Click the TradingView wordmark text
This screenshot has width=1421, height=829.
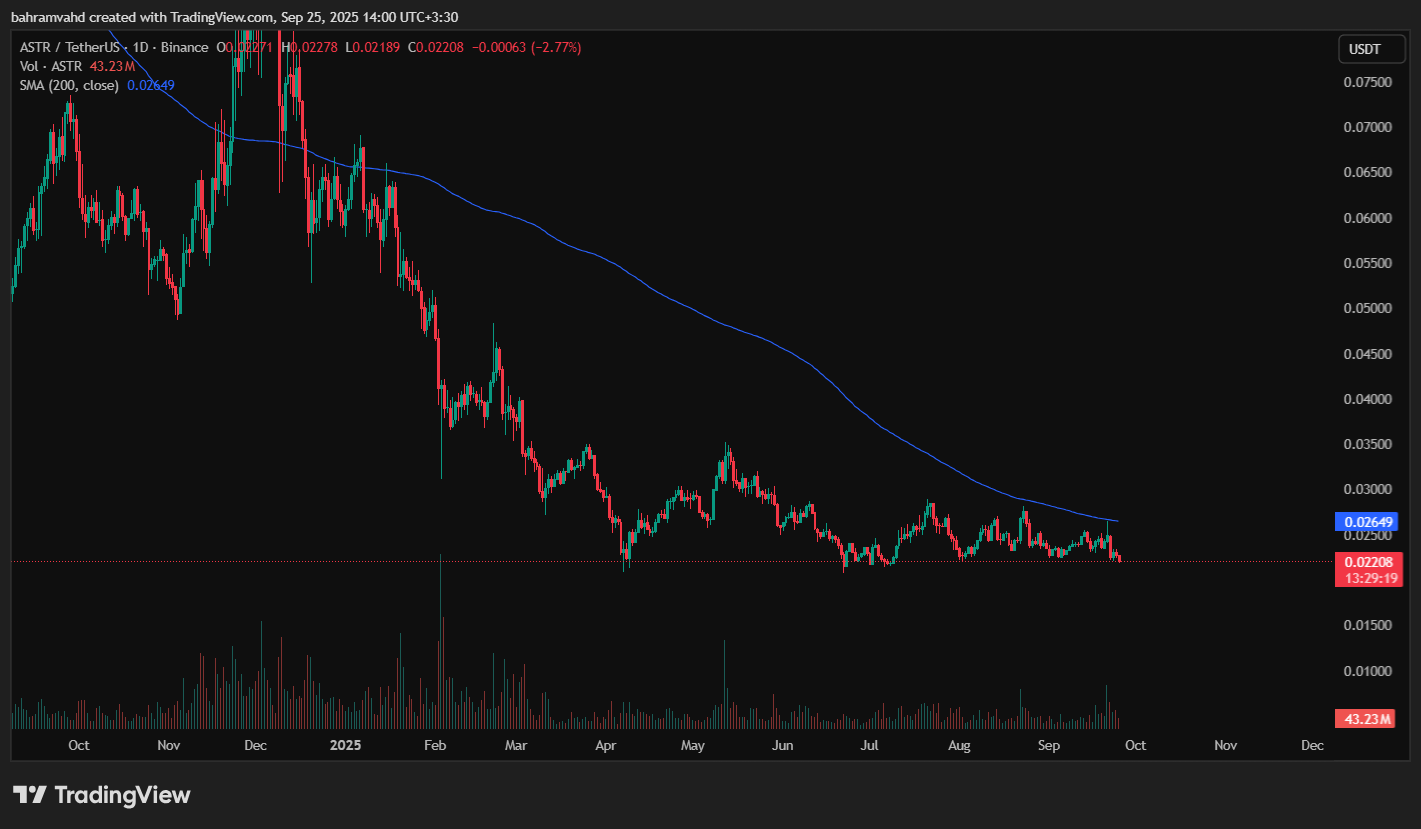122,796
